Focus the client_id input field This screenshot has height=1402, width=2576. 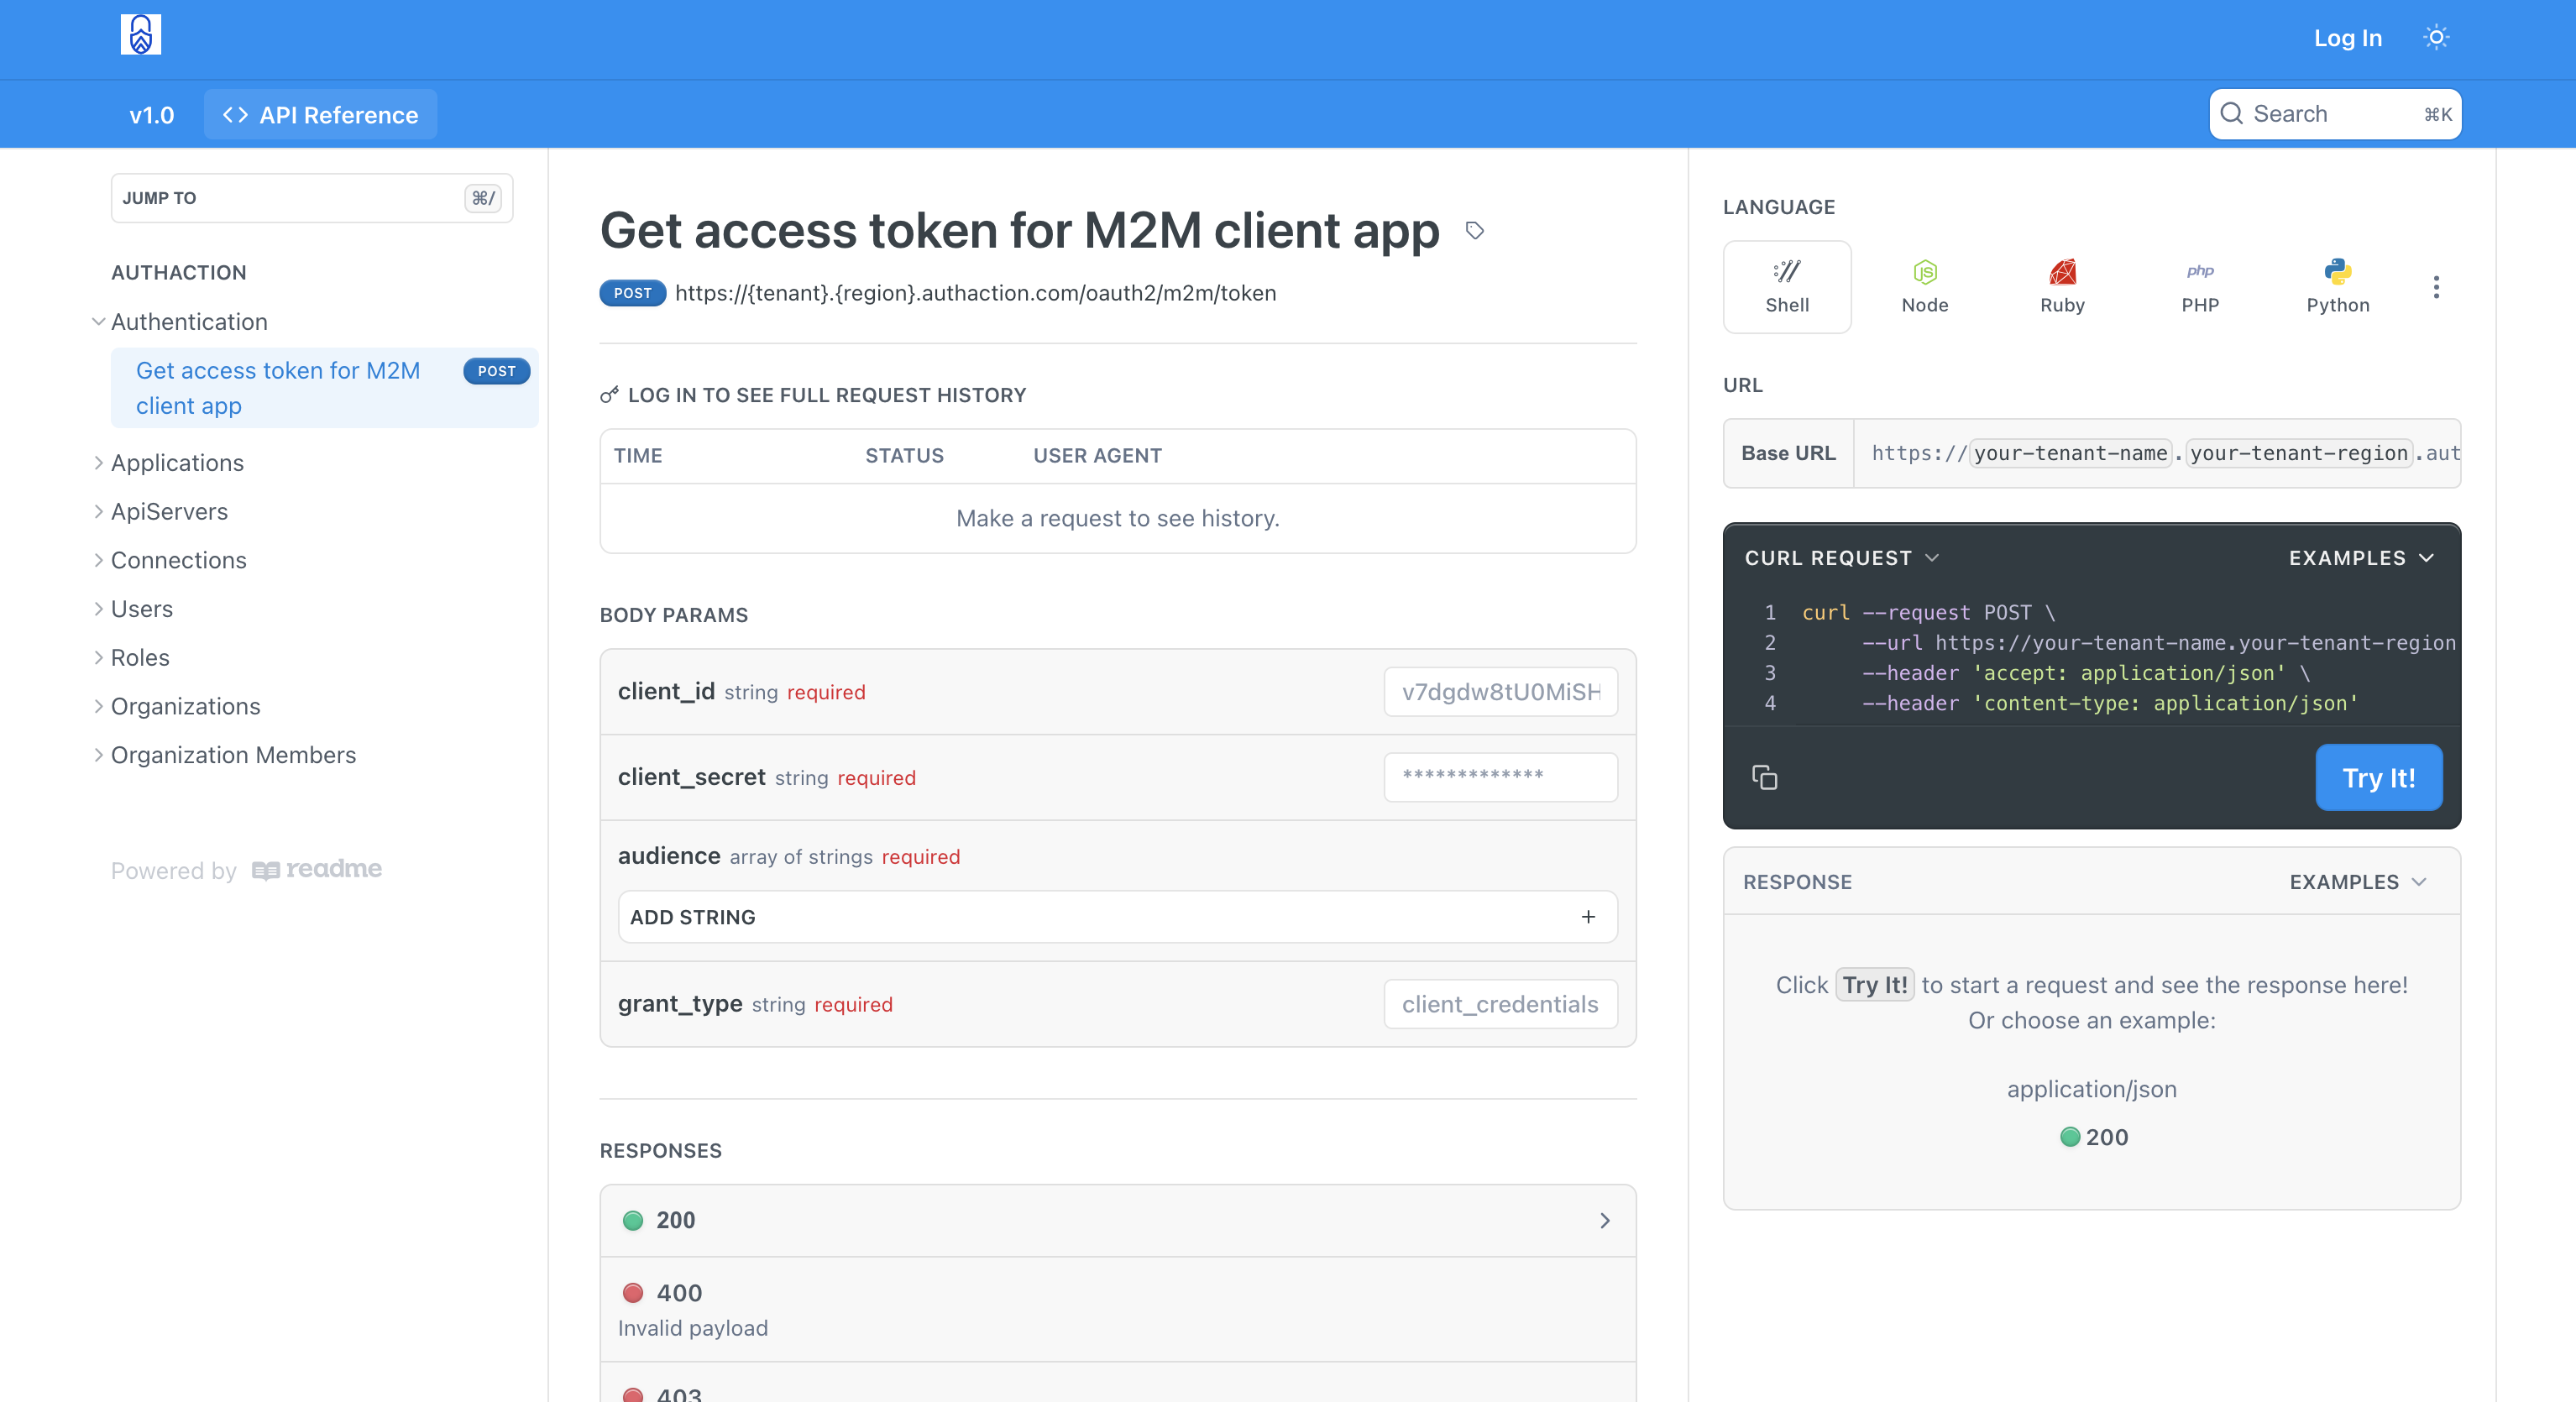(x=1500, y=692)
